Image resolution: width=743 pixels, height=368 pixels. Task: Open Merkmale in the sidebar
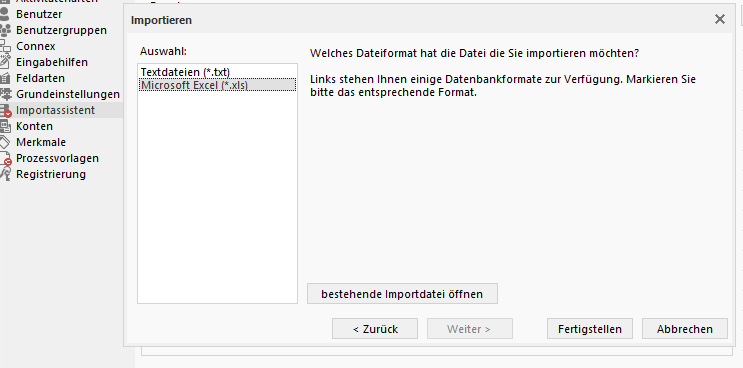(x=41, y=142)
